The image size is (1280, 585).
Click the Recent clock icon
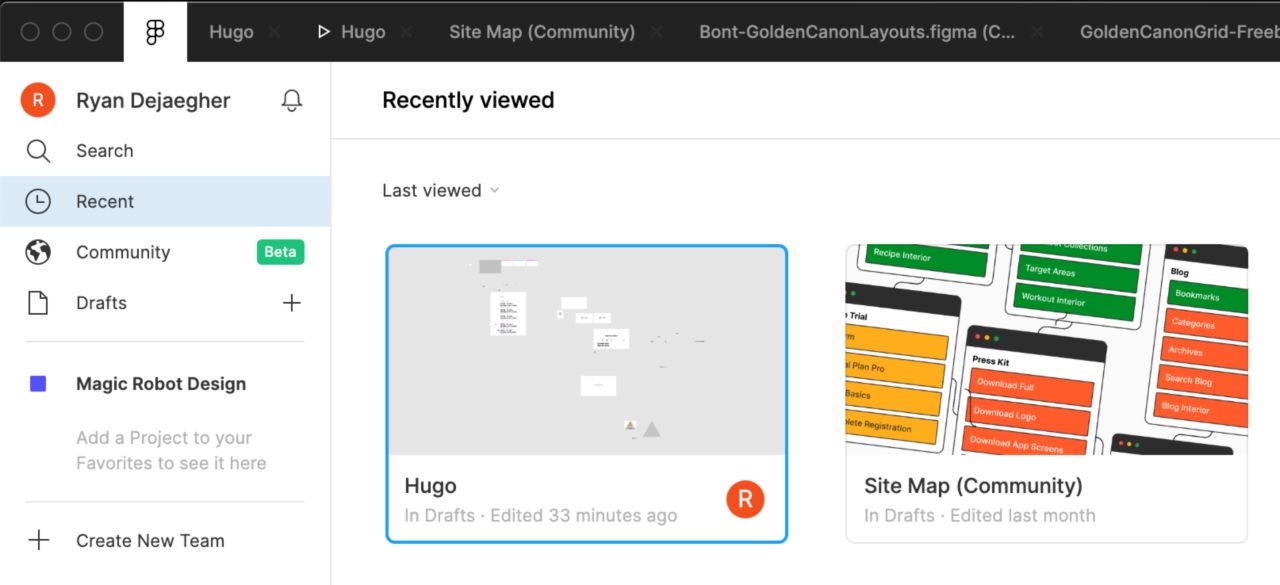coord(38,201)
